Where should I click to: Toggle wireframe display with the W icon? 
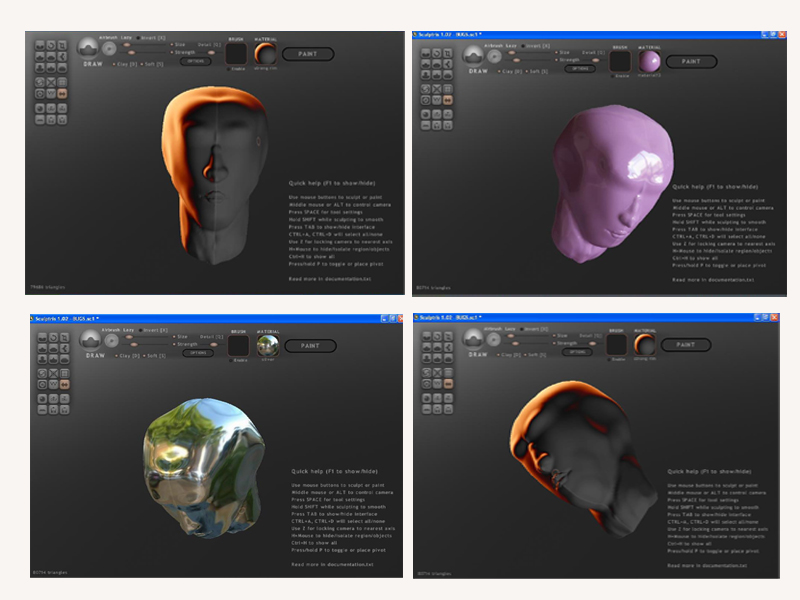[x=50, y=93]
